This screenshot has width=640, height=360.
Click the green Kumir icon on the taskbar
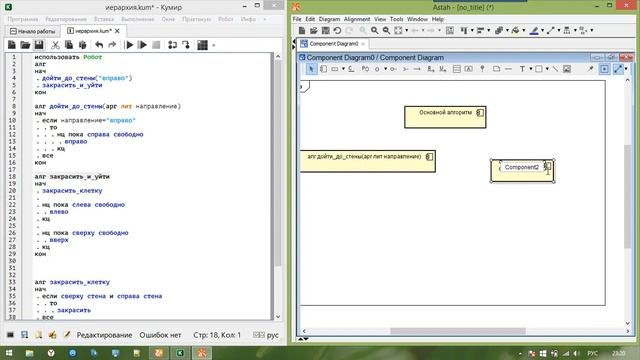point(180,353)
